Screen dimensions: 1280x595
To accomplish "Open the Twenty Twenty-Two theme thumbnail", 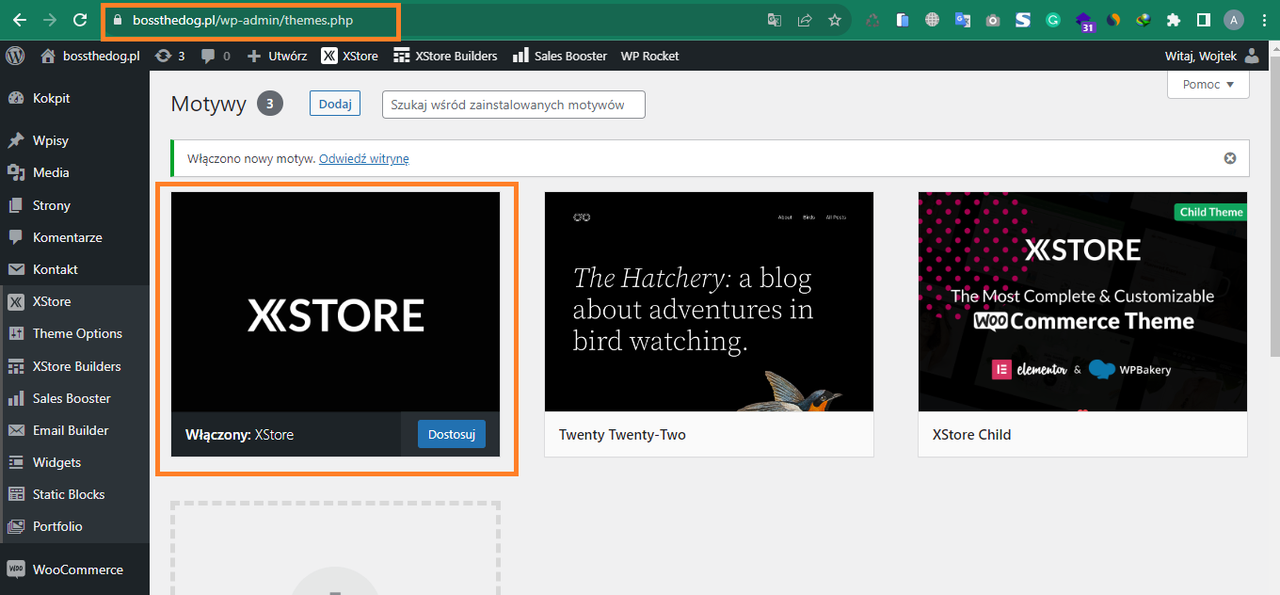I will click(x=709, y=302).
